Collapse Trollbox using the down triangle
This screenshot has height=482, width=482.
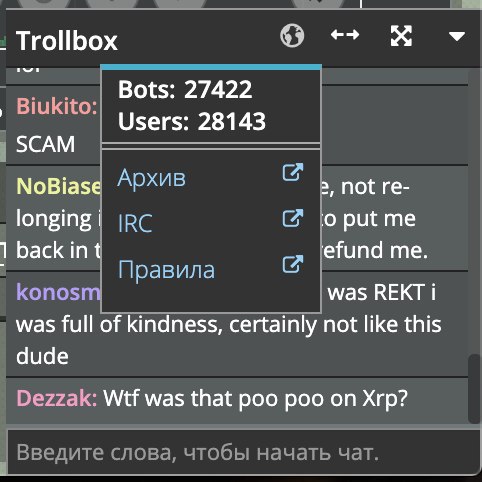click(x=457, y=36)
